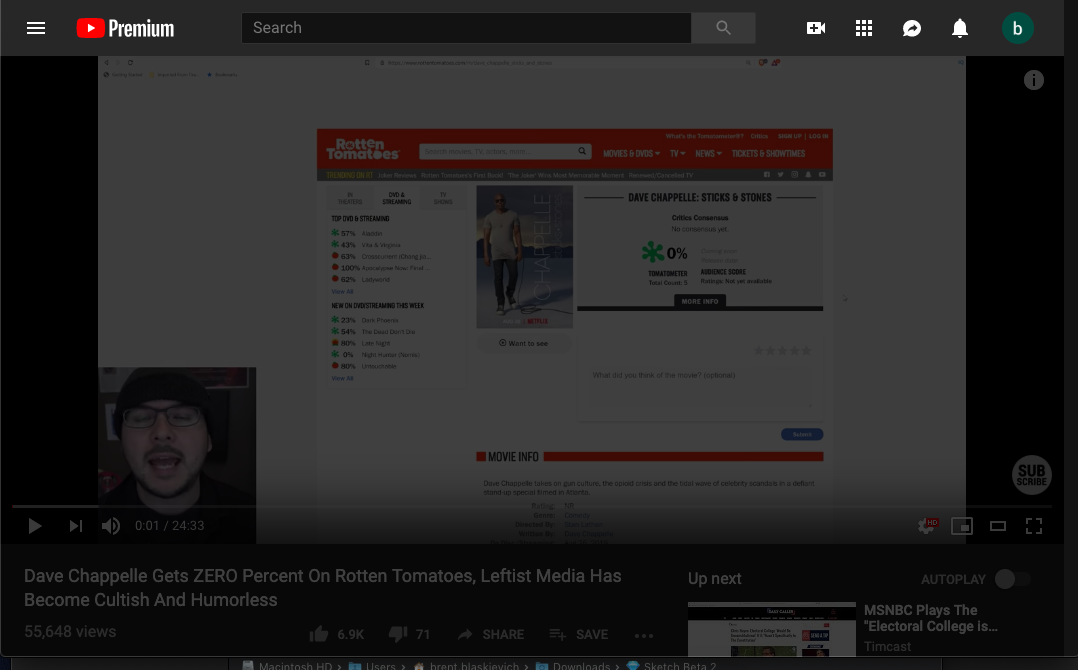This screenshot has width=1078, height=670.
Task: Toggle the Autoplay switch
Action: click(x=1012, y=579)
